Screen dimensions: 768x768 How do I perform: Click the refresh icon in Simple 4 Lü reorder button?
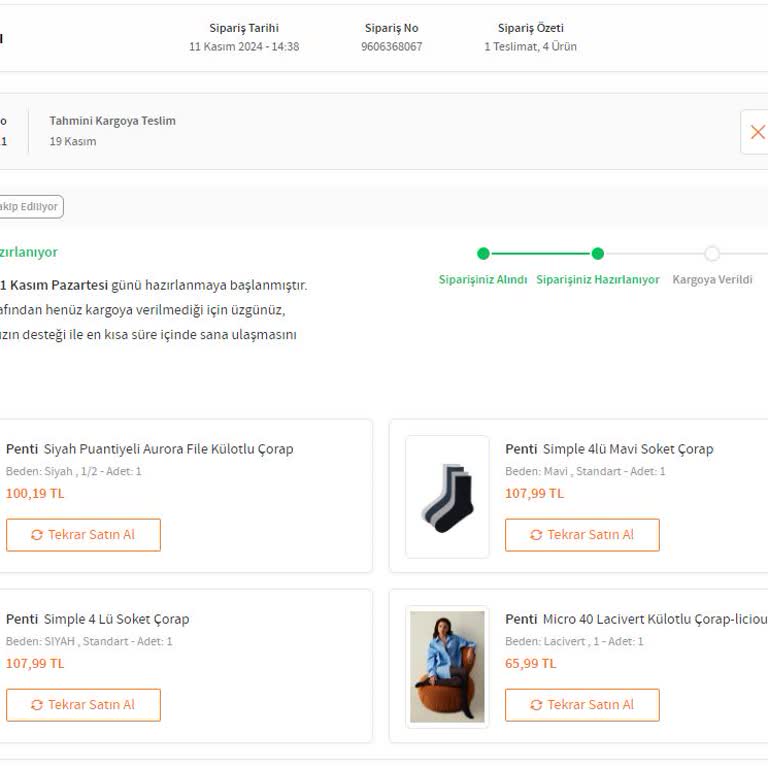coord(37,705)
